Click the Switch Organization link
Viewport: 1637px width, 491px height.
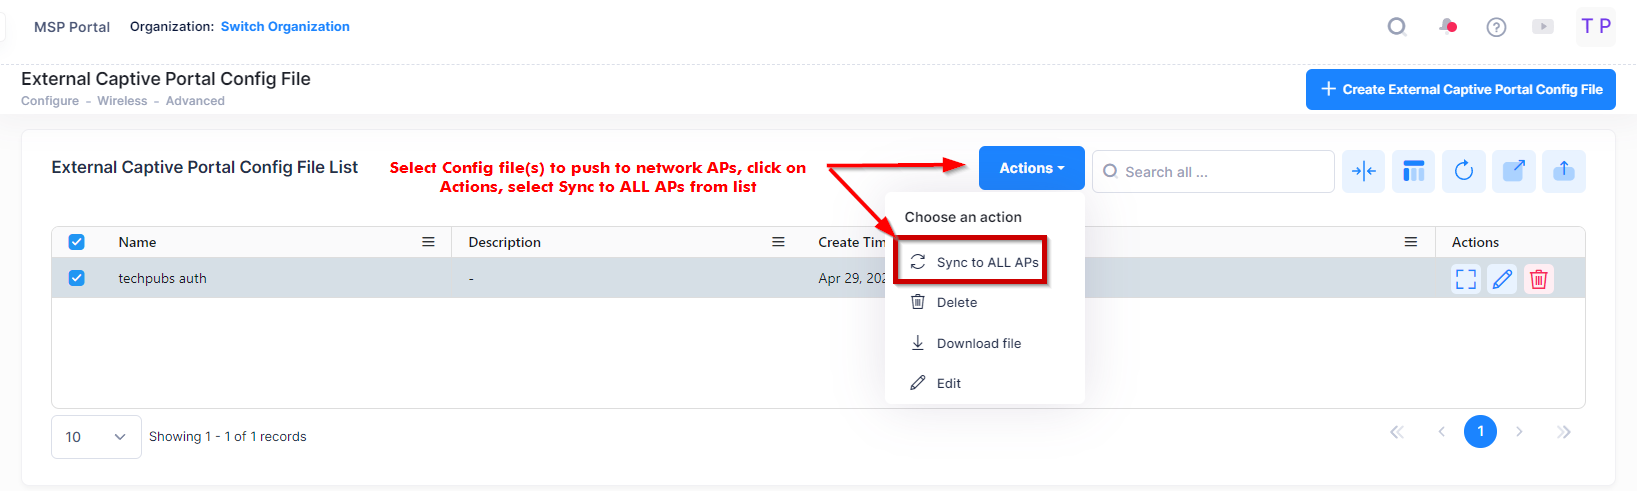point(285,27)
